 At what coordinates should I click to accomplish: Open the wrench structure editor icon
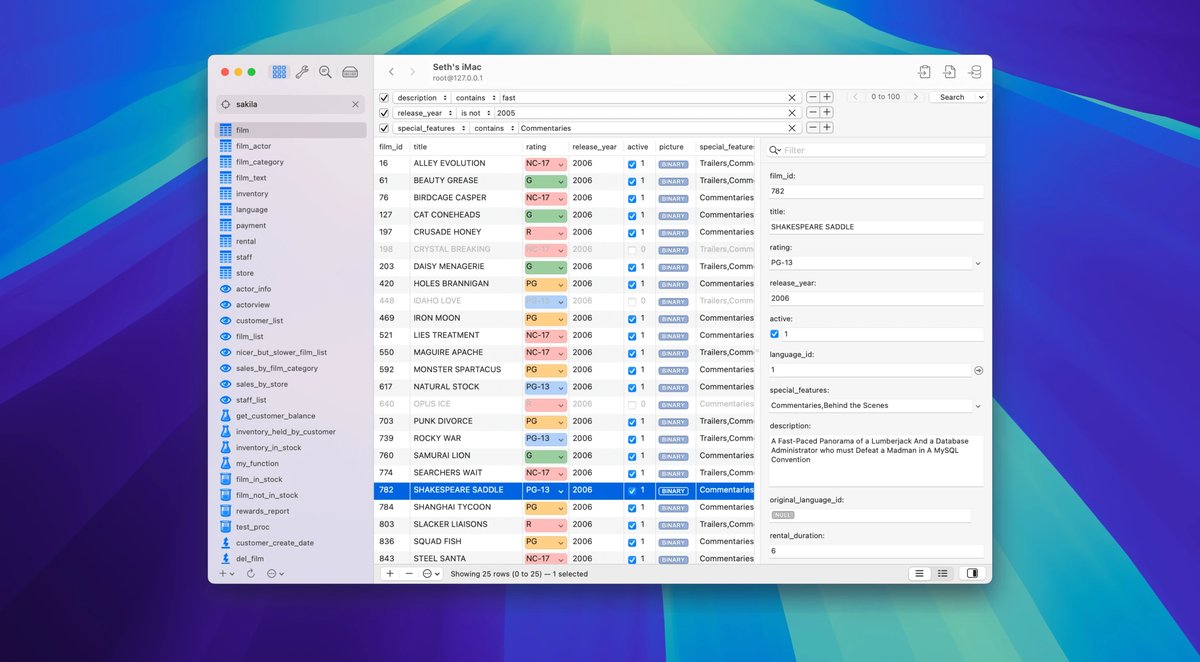coord(302,72)
